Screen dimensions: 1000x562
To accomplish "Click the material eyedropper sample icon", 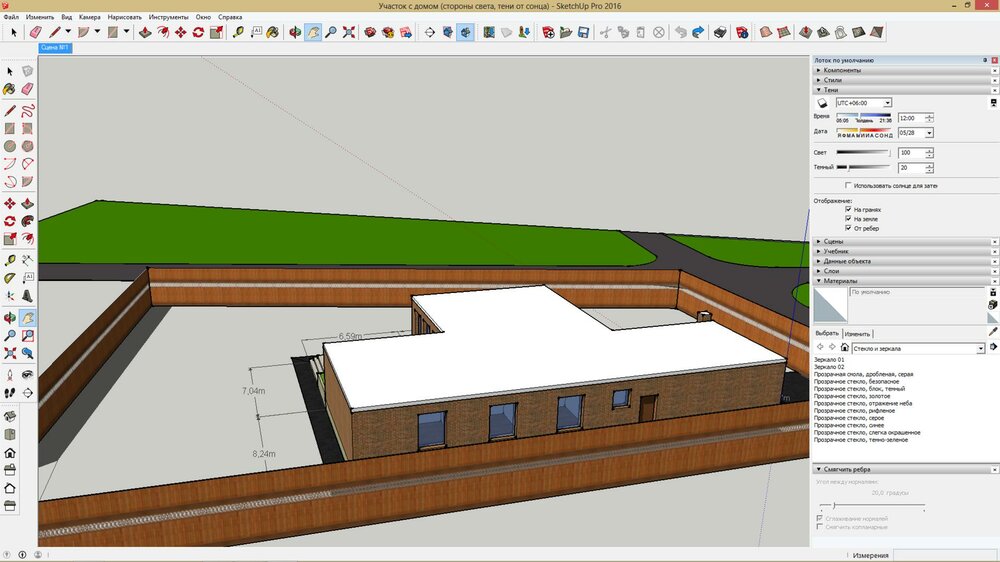I will point(993,331).
